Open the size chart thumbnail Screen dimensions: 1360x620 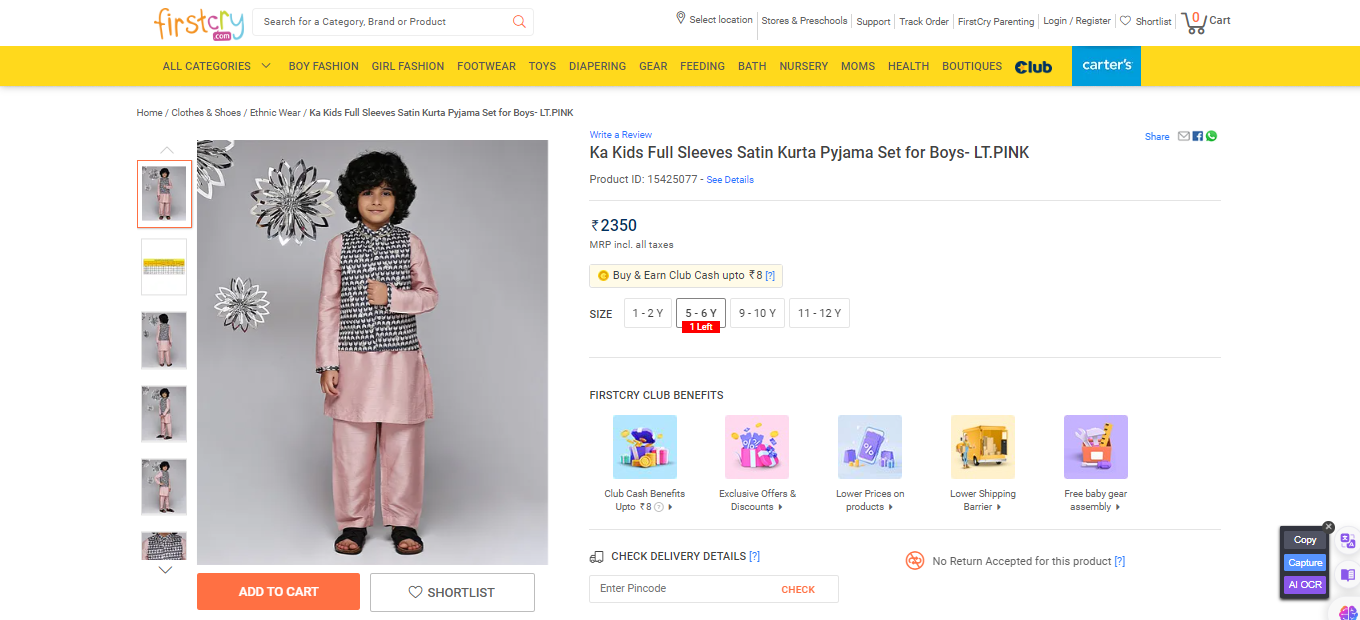164,267
